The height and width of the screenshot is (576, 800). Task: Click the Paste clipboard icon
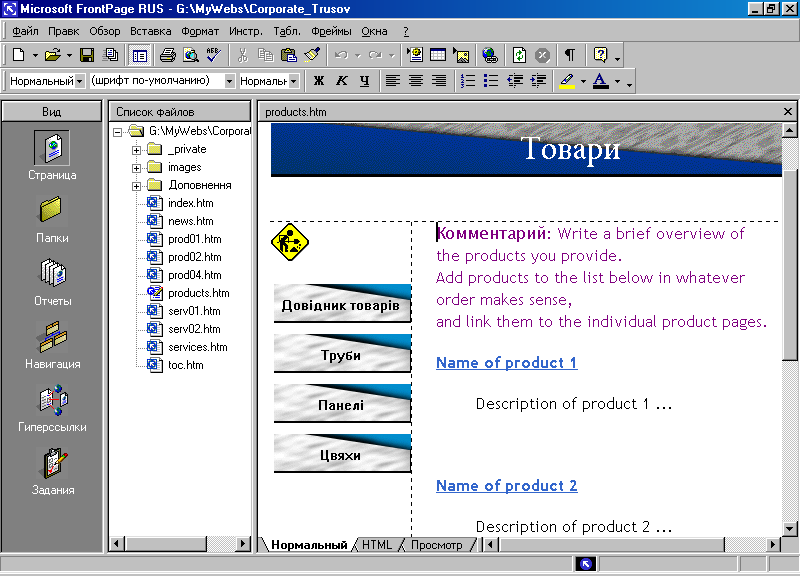pyautogui.click(x=289, y=55)
